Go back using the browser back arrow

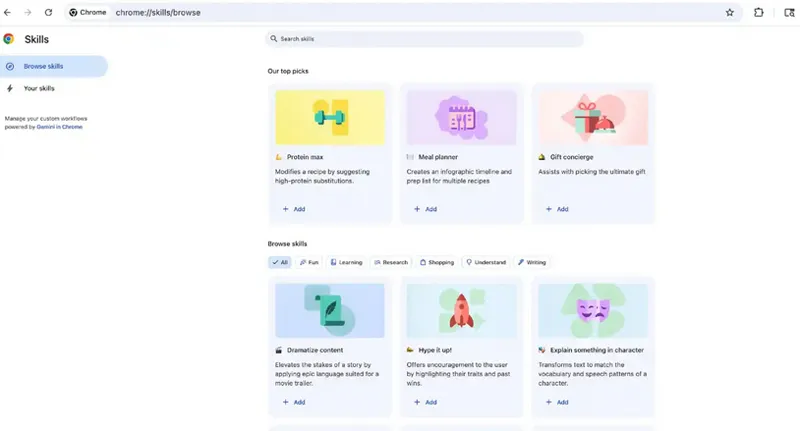point(7,12)
